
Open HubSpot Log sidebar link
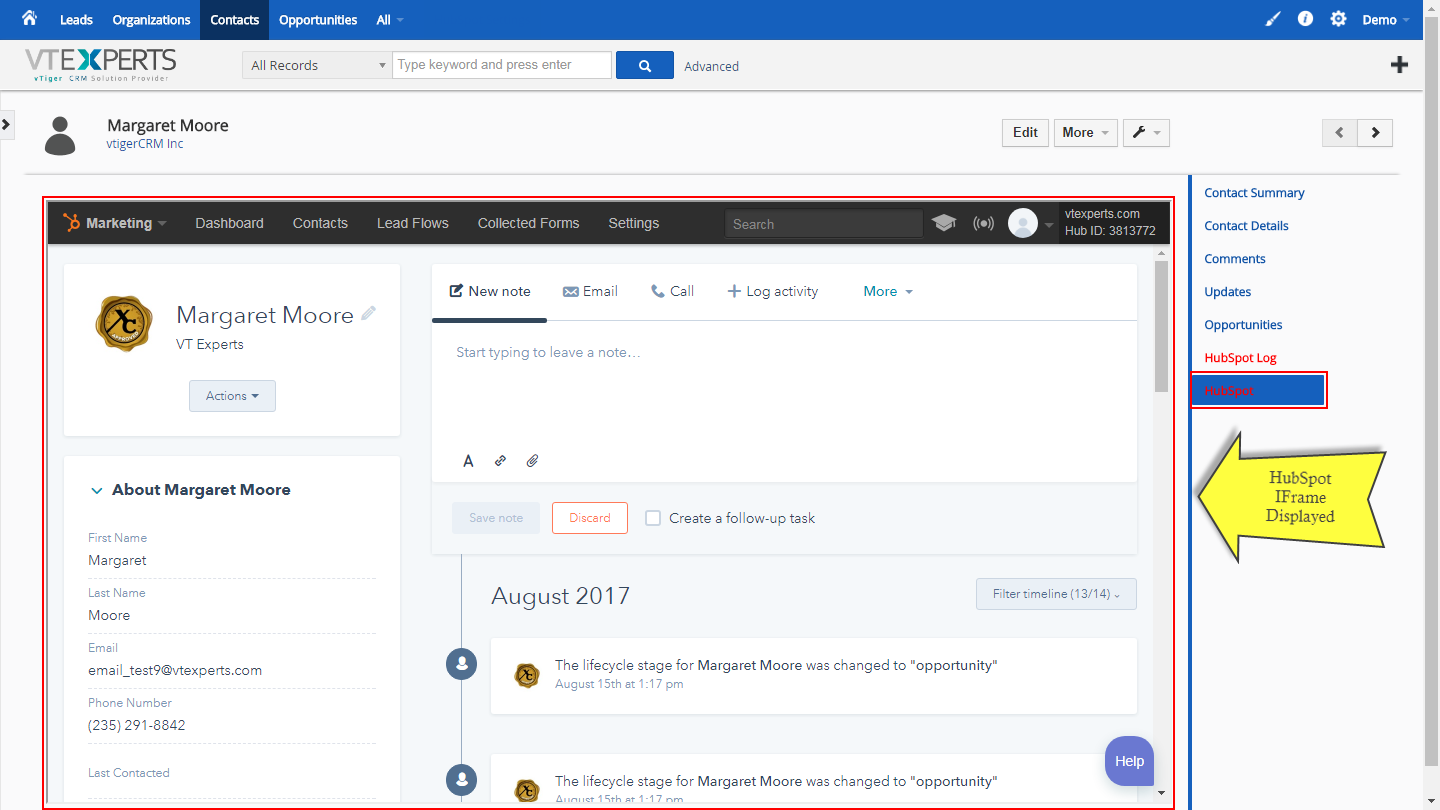[x=1240, y=358]
